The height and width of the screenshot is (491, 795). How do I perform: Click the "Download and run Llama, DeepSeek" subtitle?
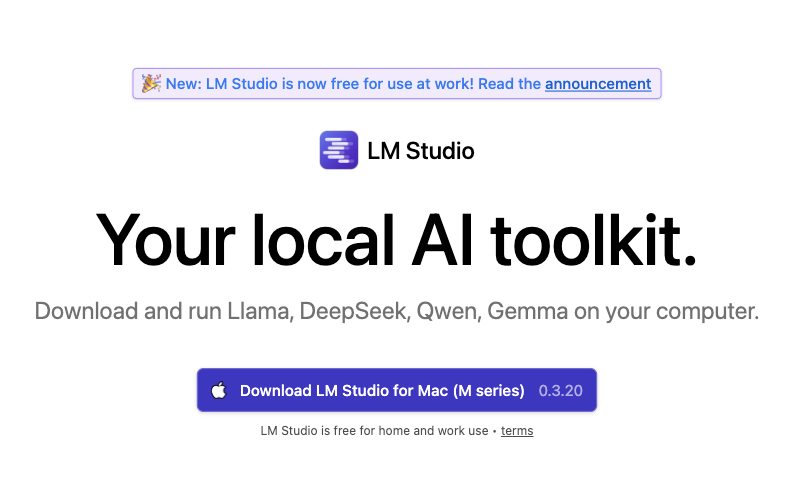pos(396,311)
